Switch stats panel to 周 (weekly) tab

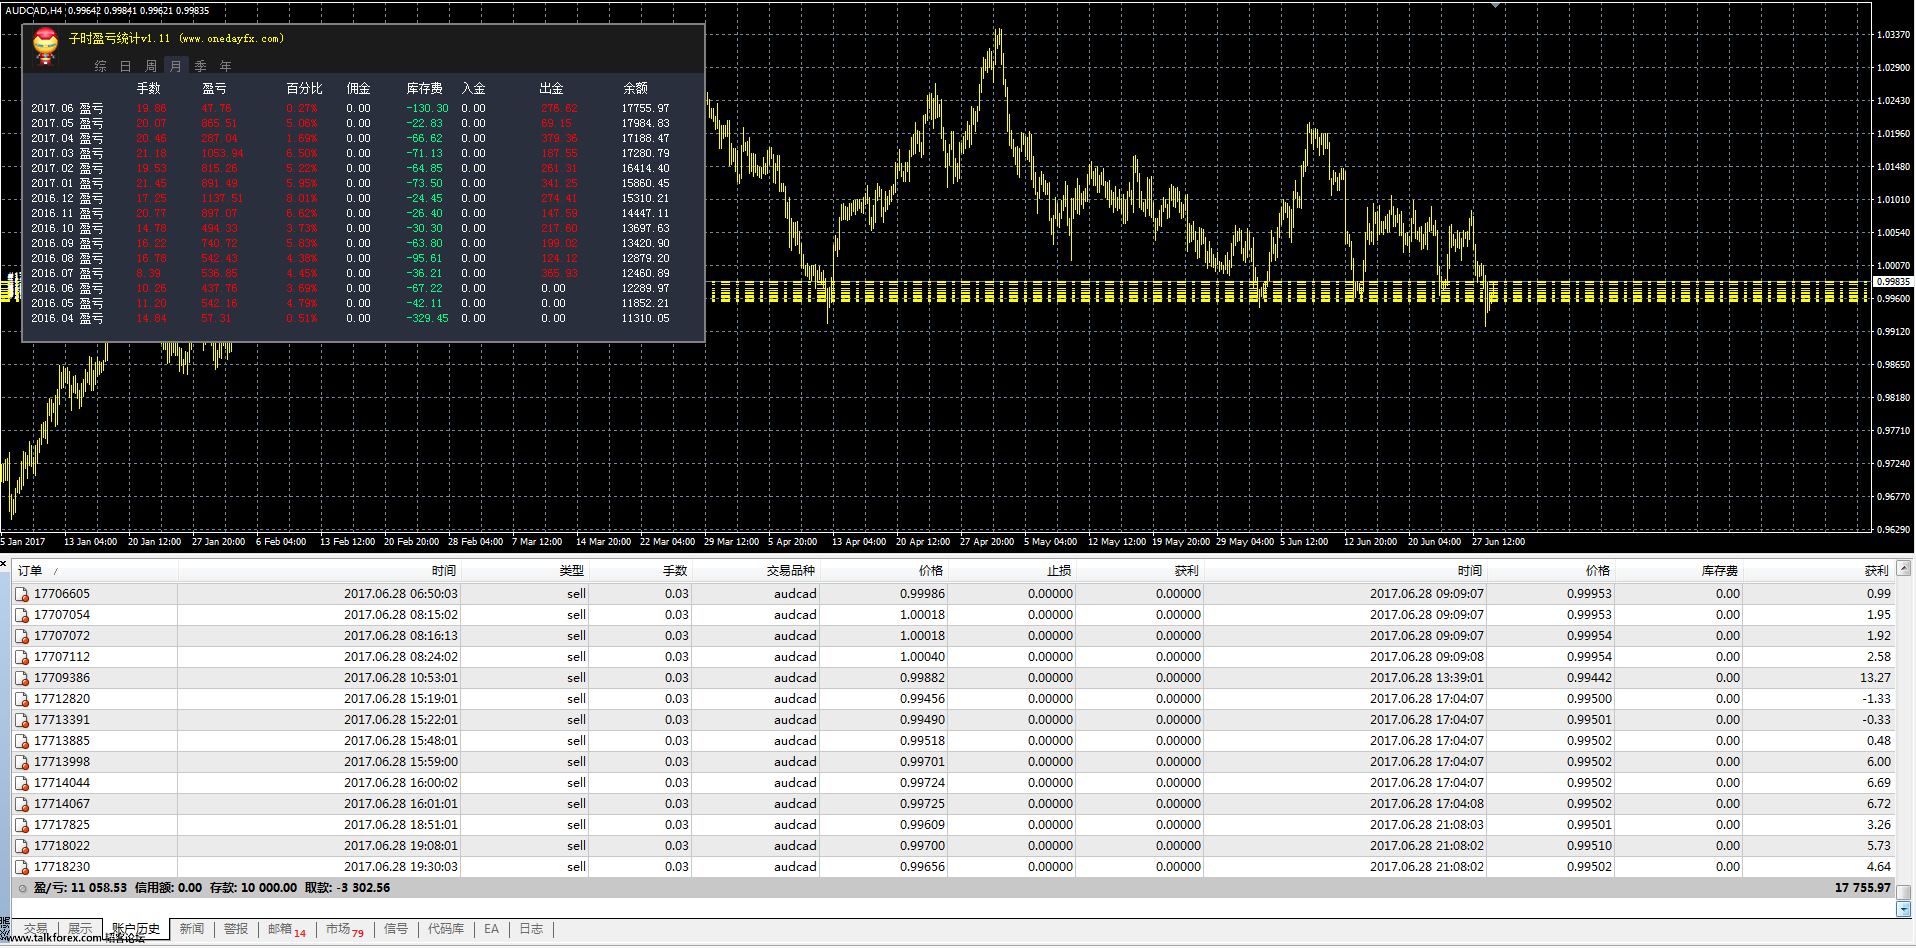click(x=151, y=66)
